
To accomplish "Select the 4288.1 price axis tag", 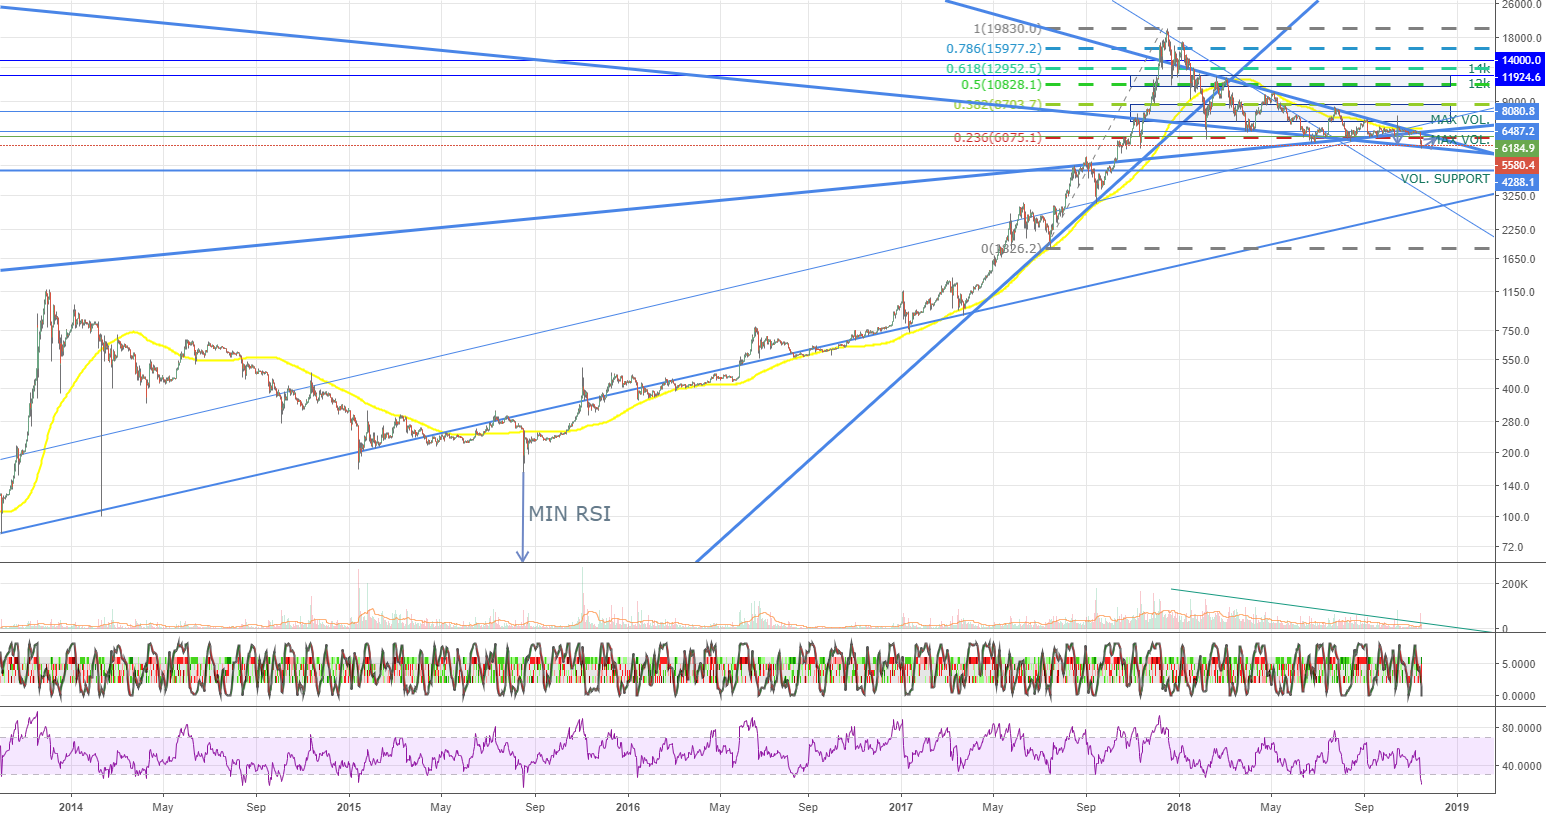I will click(1517, 182).
